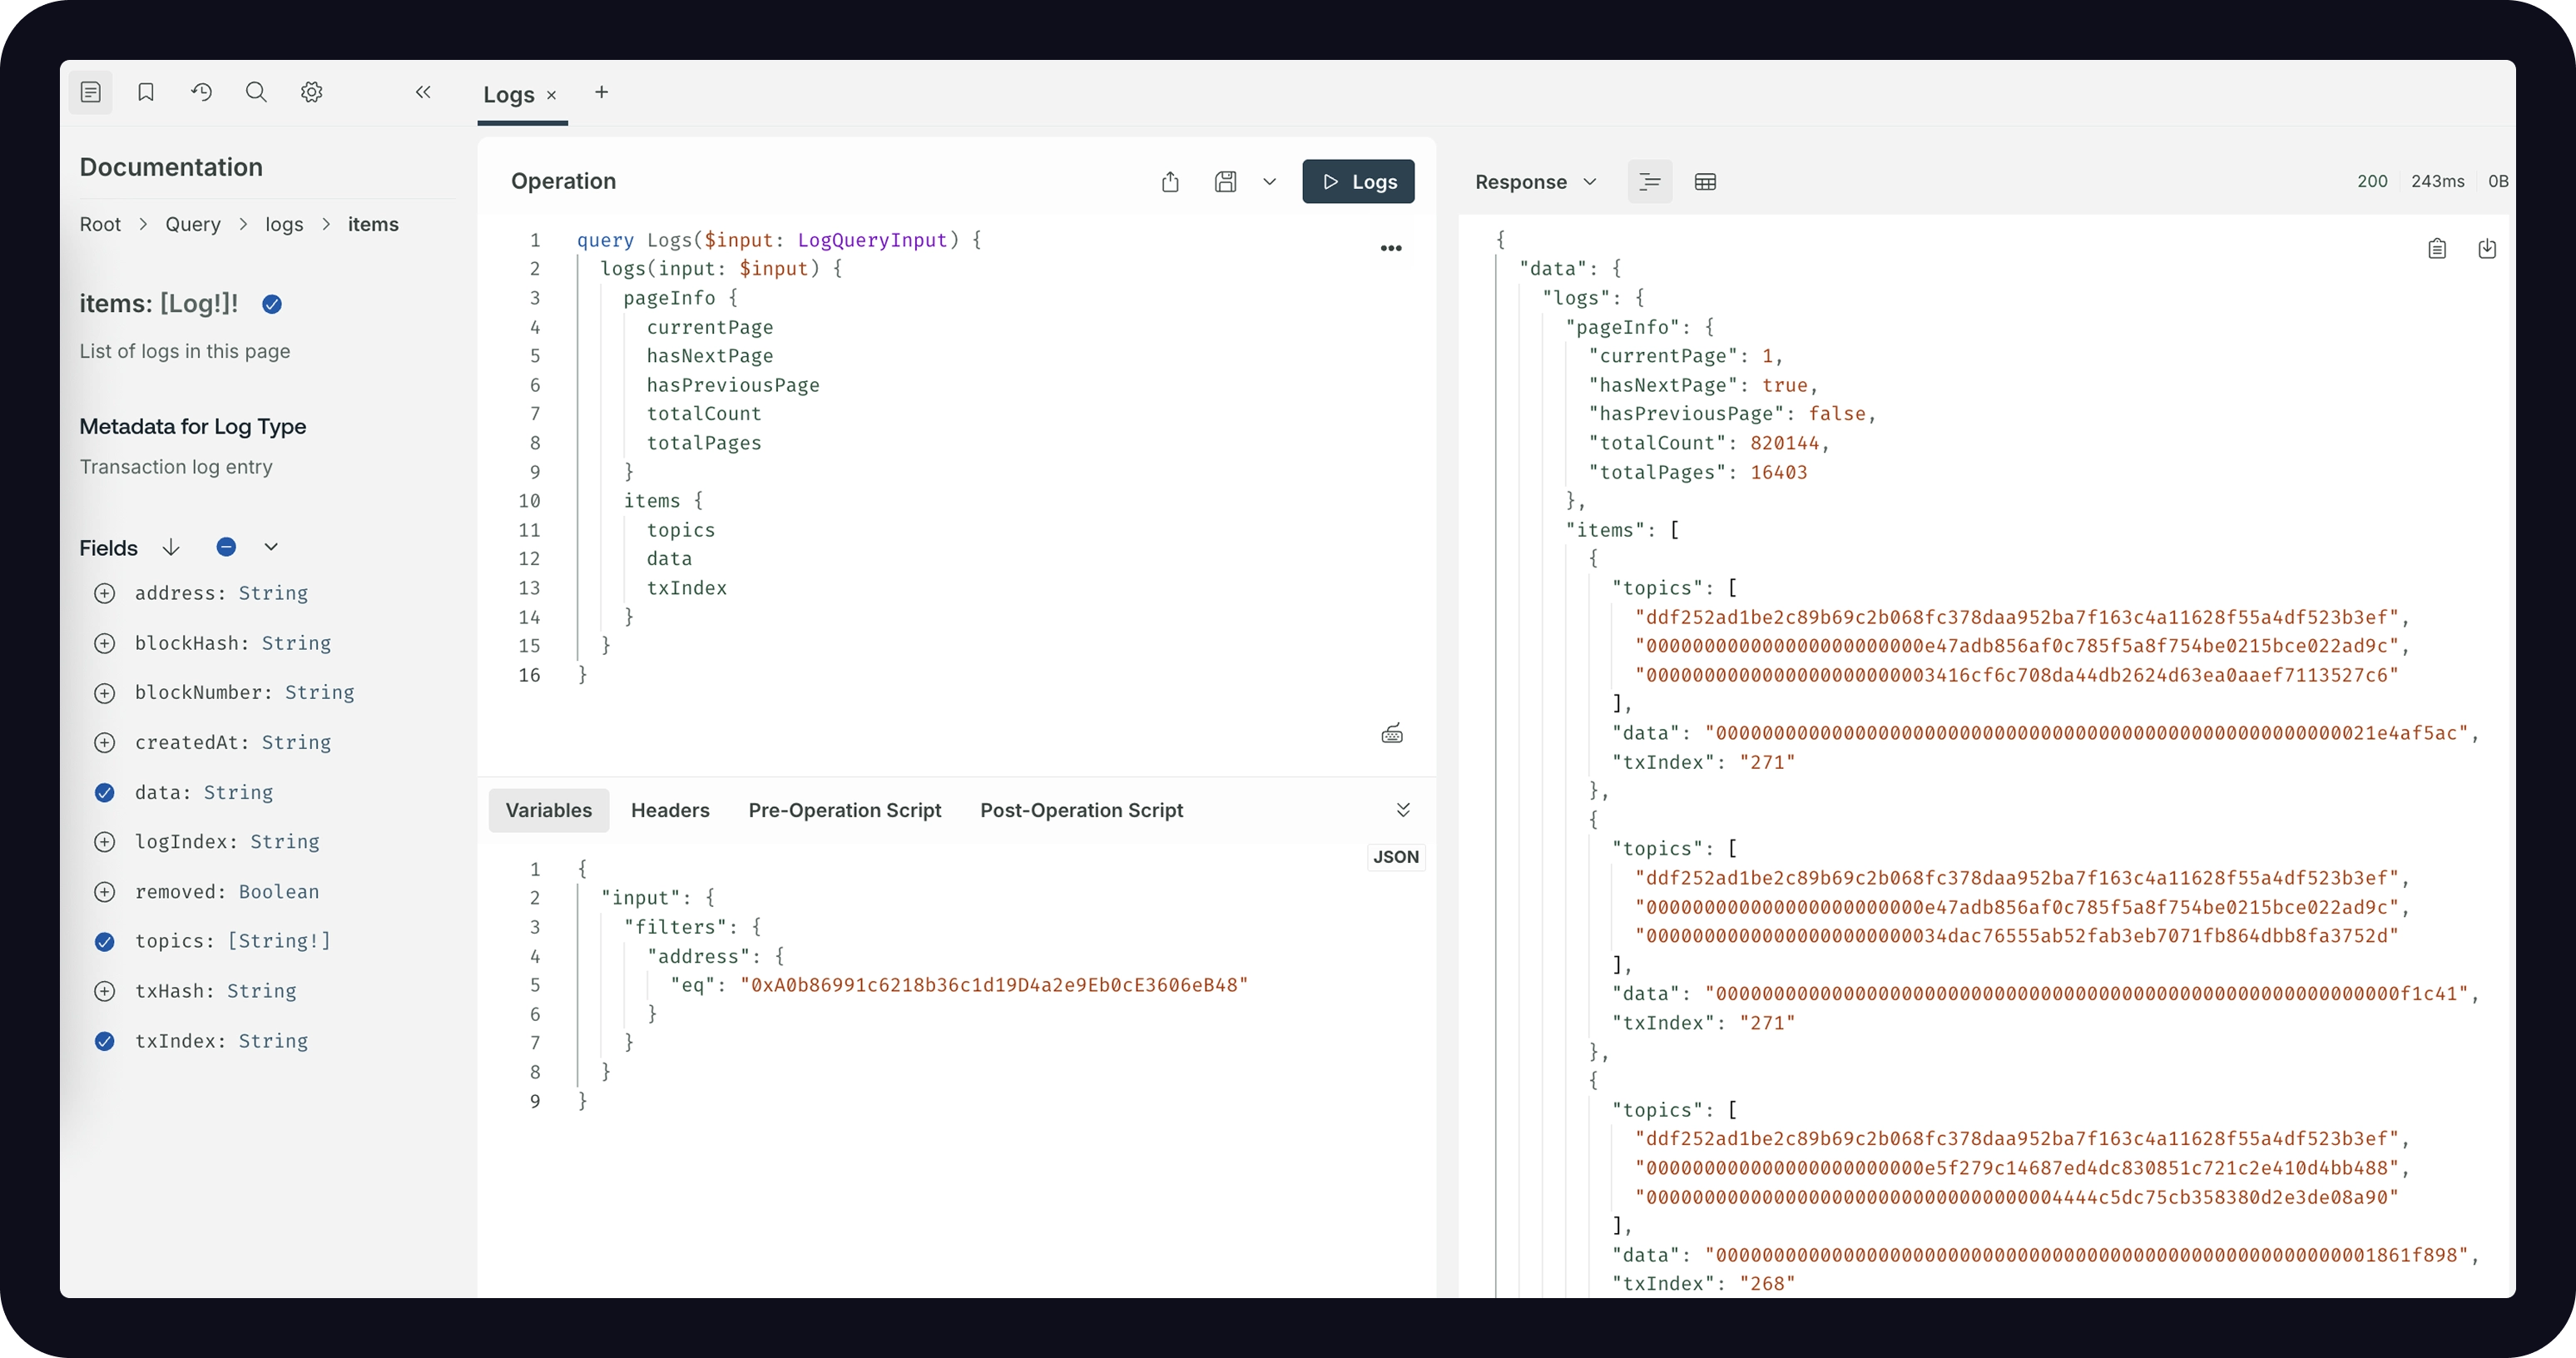Viewport: 2576px width, 1358px height.
Task: Run the Logs query button
Action: coord(1358,182)
